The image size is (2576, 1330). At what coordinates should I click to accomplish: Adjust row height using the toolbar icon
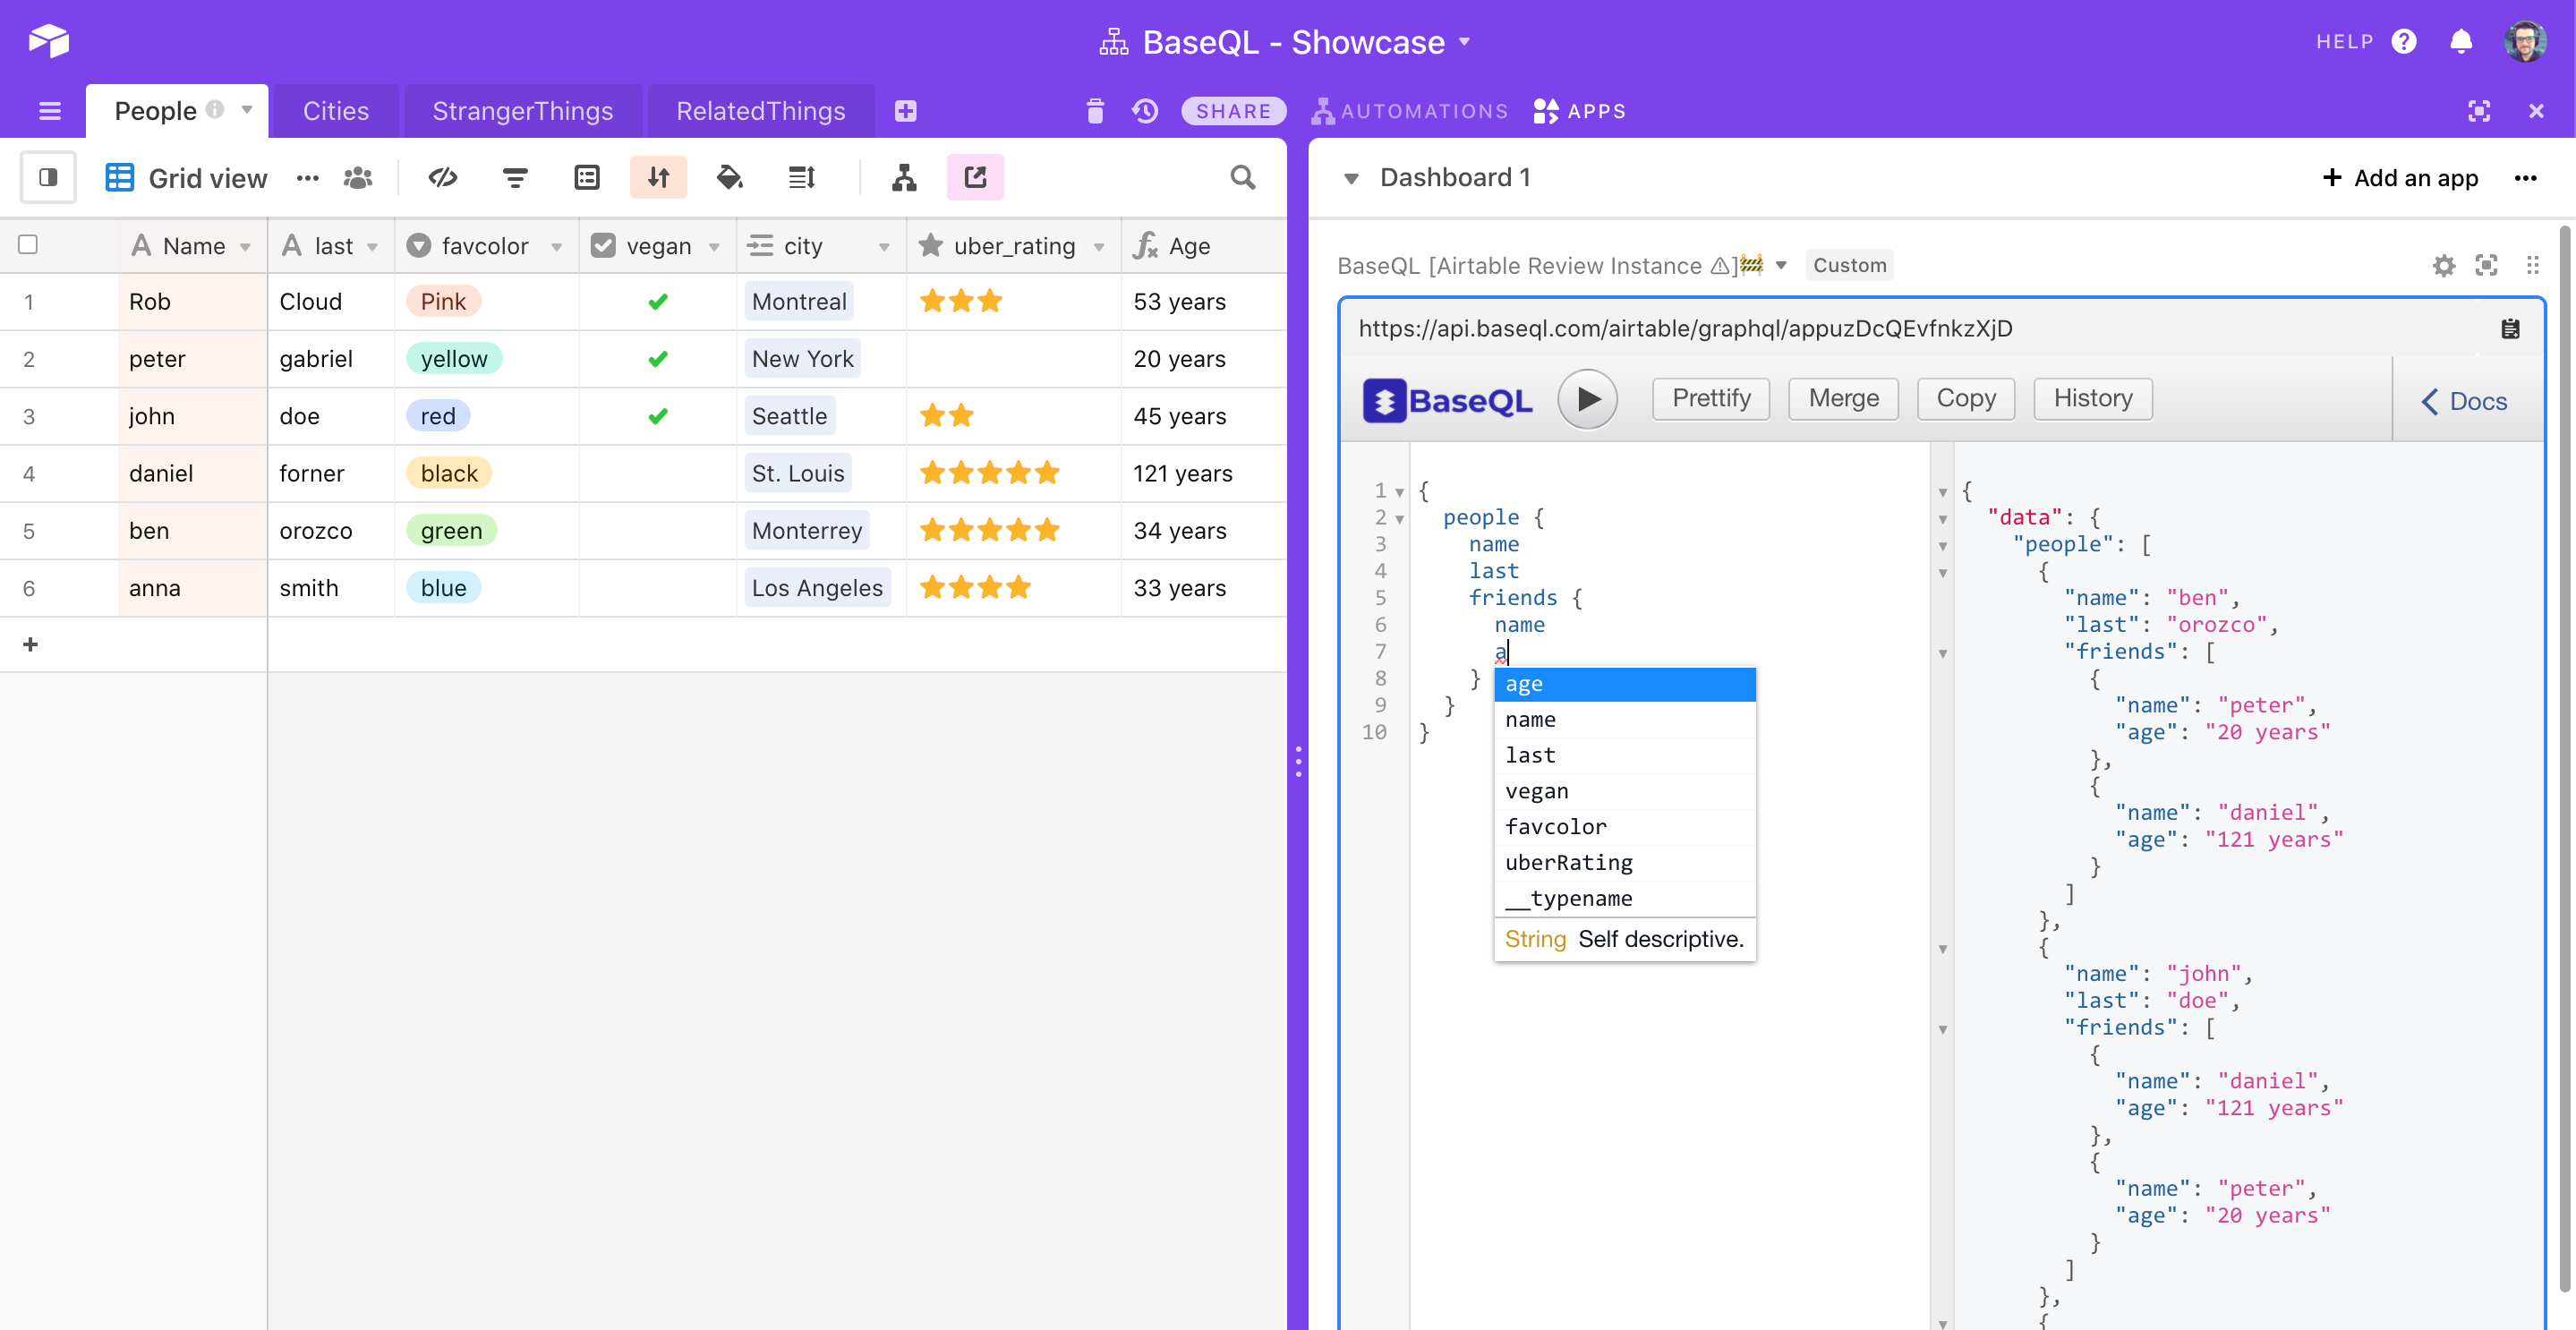(x=801, y=177)
